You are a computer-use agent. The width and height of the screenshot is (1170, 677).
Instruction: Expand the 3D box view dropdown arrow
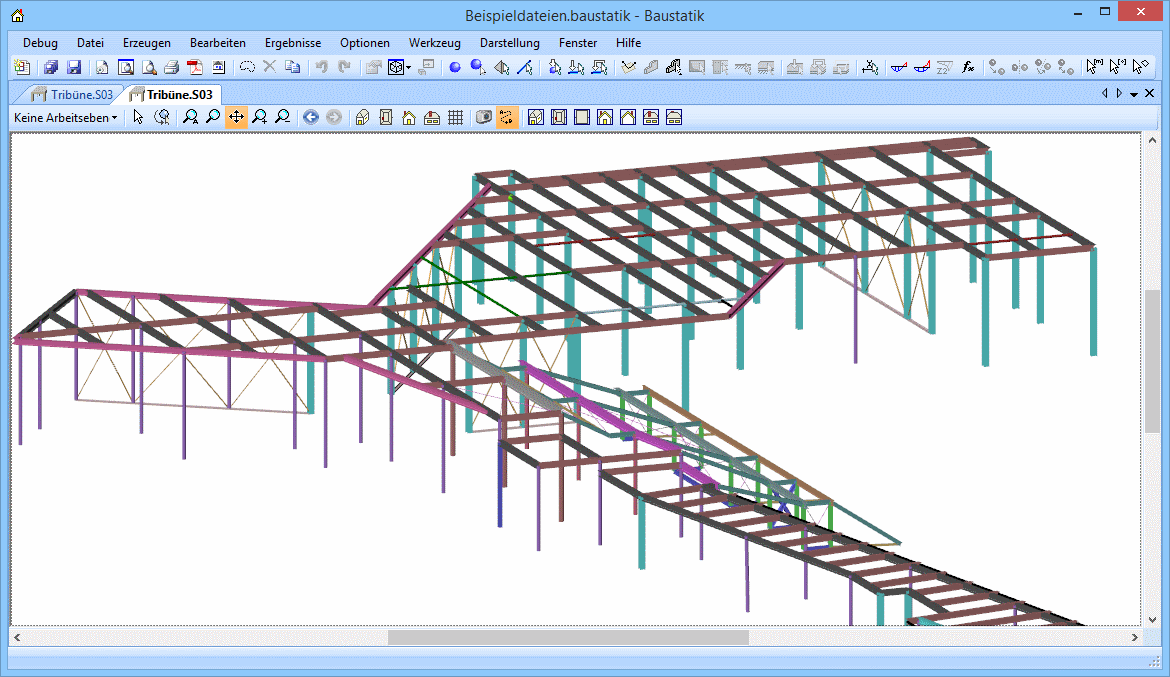coord(409,68)
